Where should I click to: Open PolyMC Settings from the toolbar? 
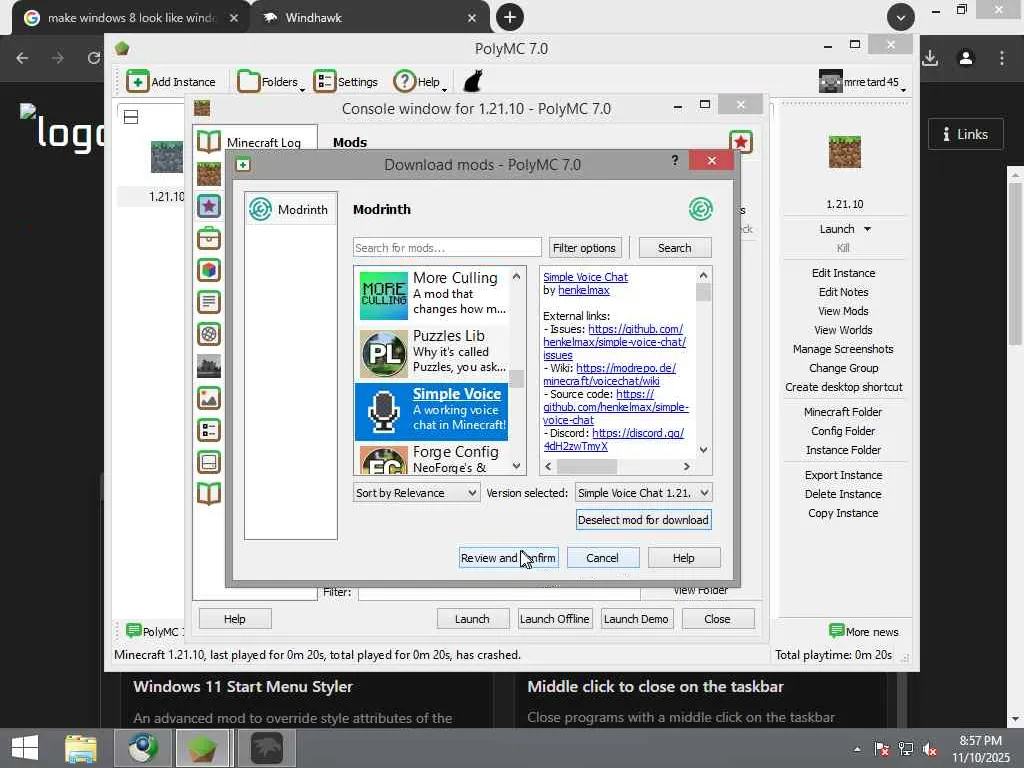click(x=346, y=82)
